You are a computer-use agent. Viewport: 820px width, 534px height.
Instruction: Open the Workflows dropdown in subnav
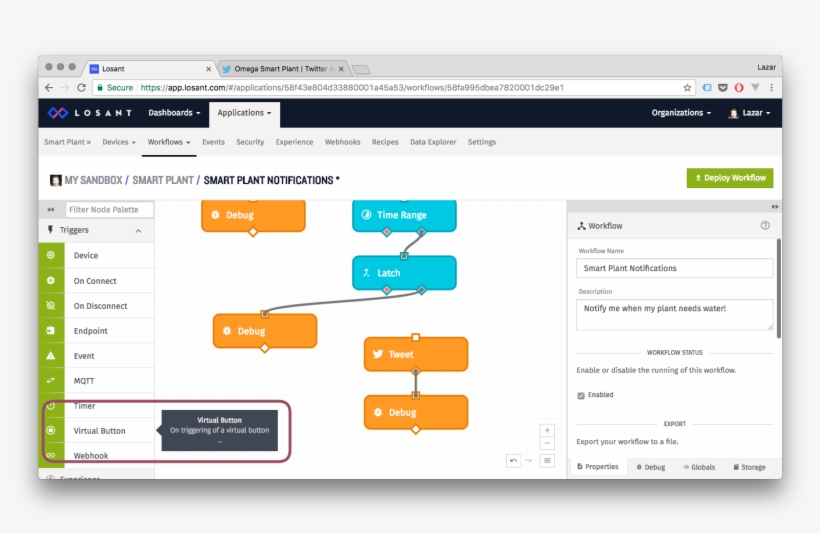click(x=169, y=142)
